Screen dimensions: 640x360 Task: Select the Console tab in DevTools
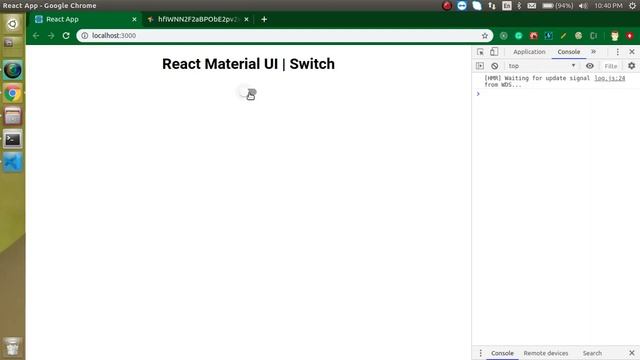click(569, 52)
